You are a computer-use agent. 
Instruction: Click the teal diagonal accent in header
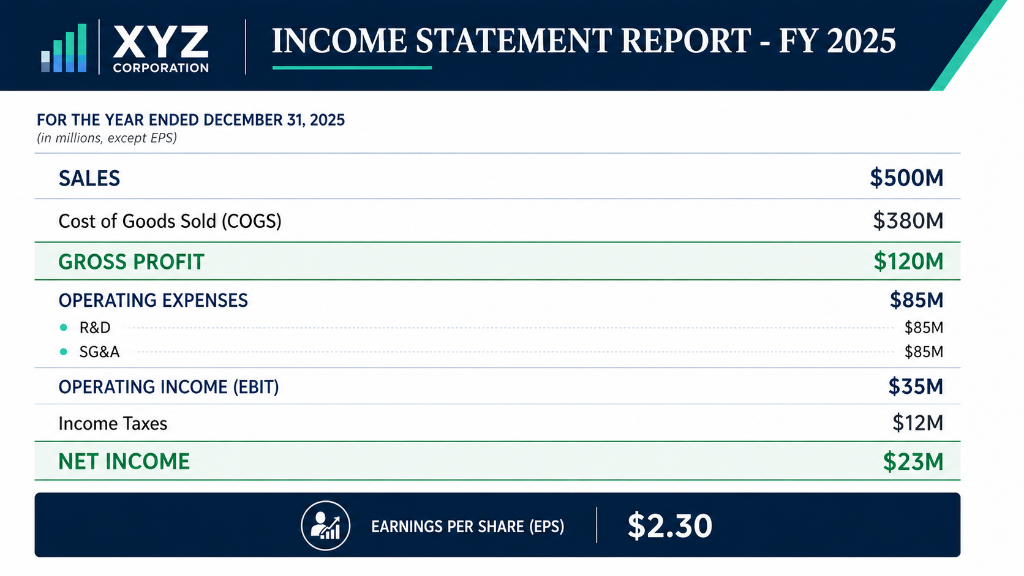coord(968,45)
